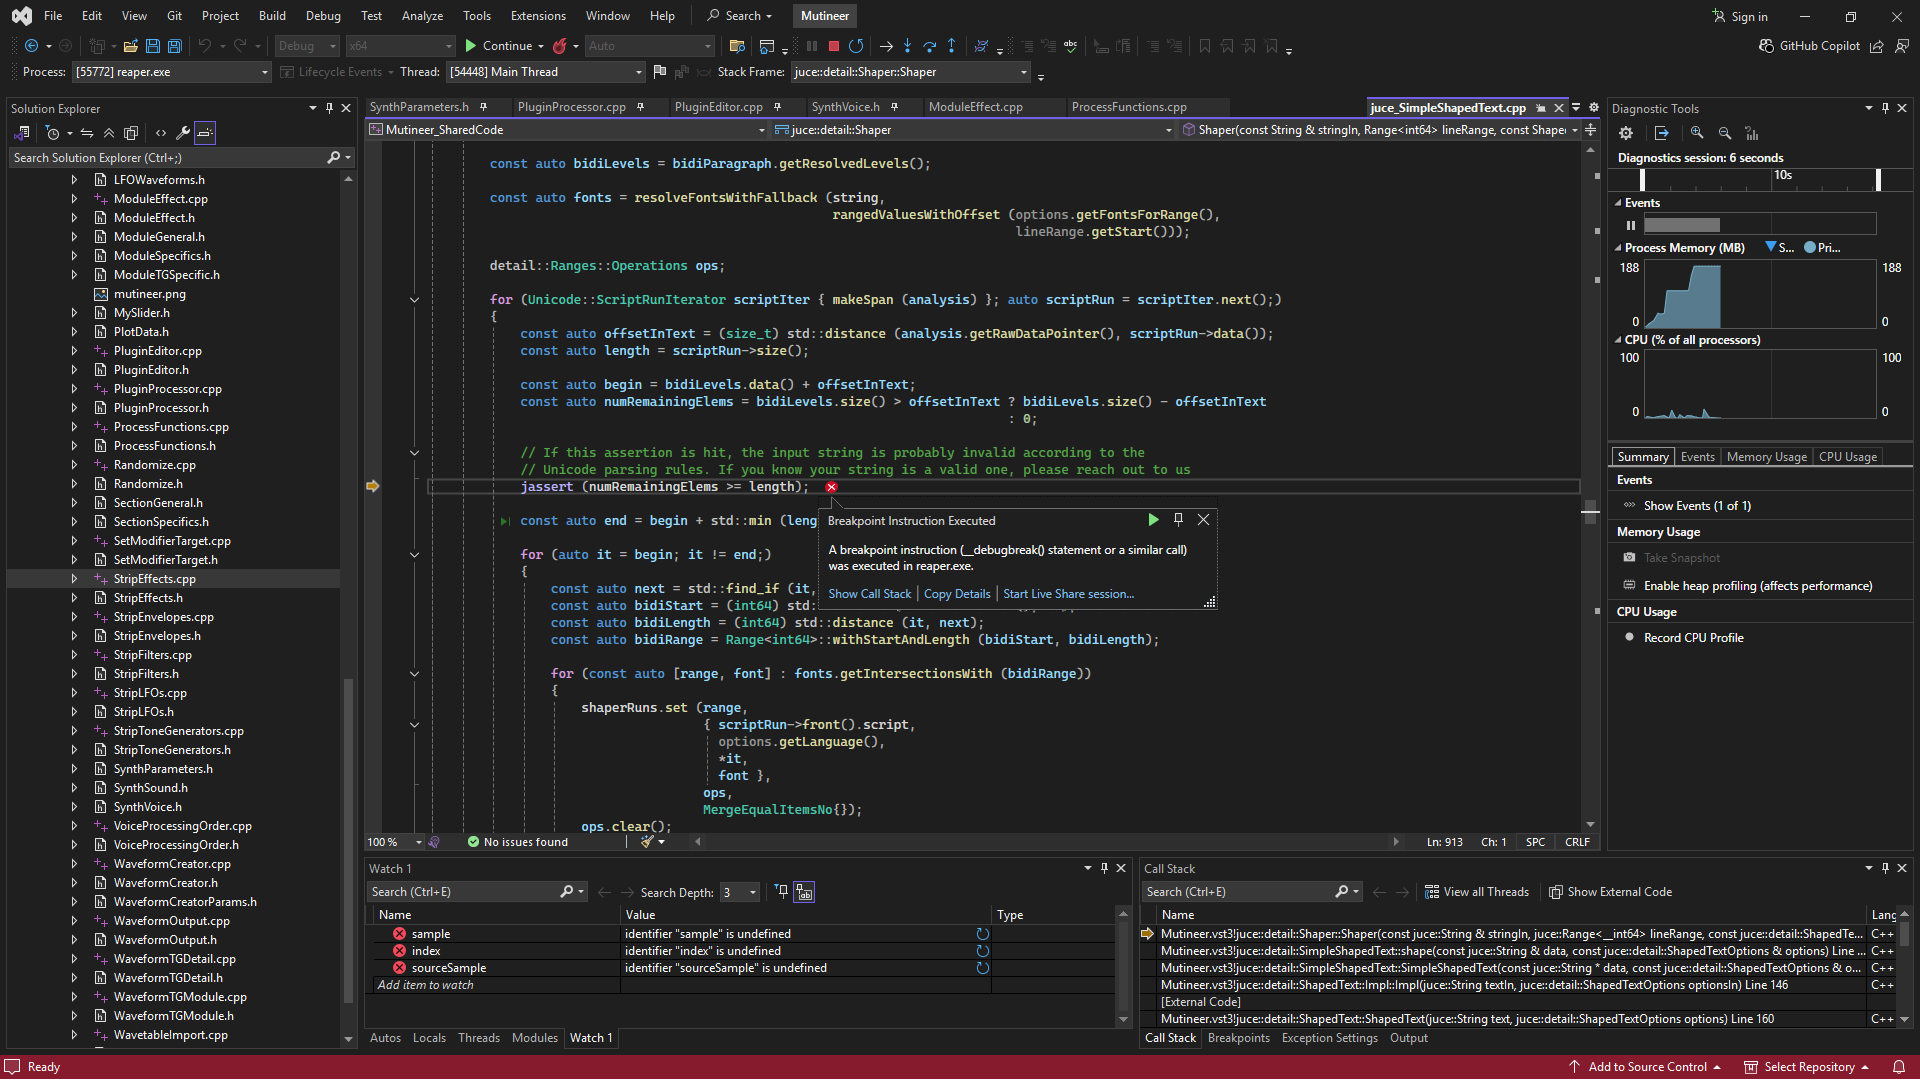Click Save All in the toolbar
Image resolution: width=1920 pixels, height=1080 pixels.
[x=174, y=46]
